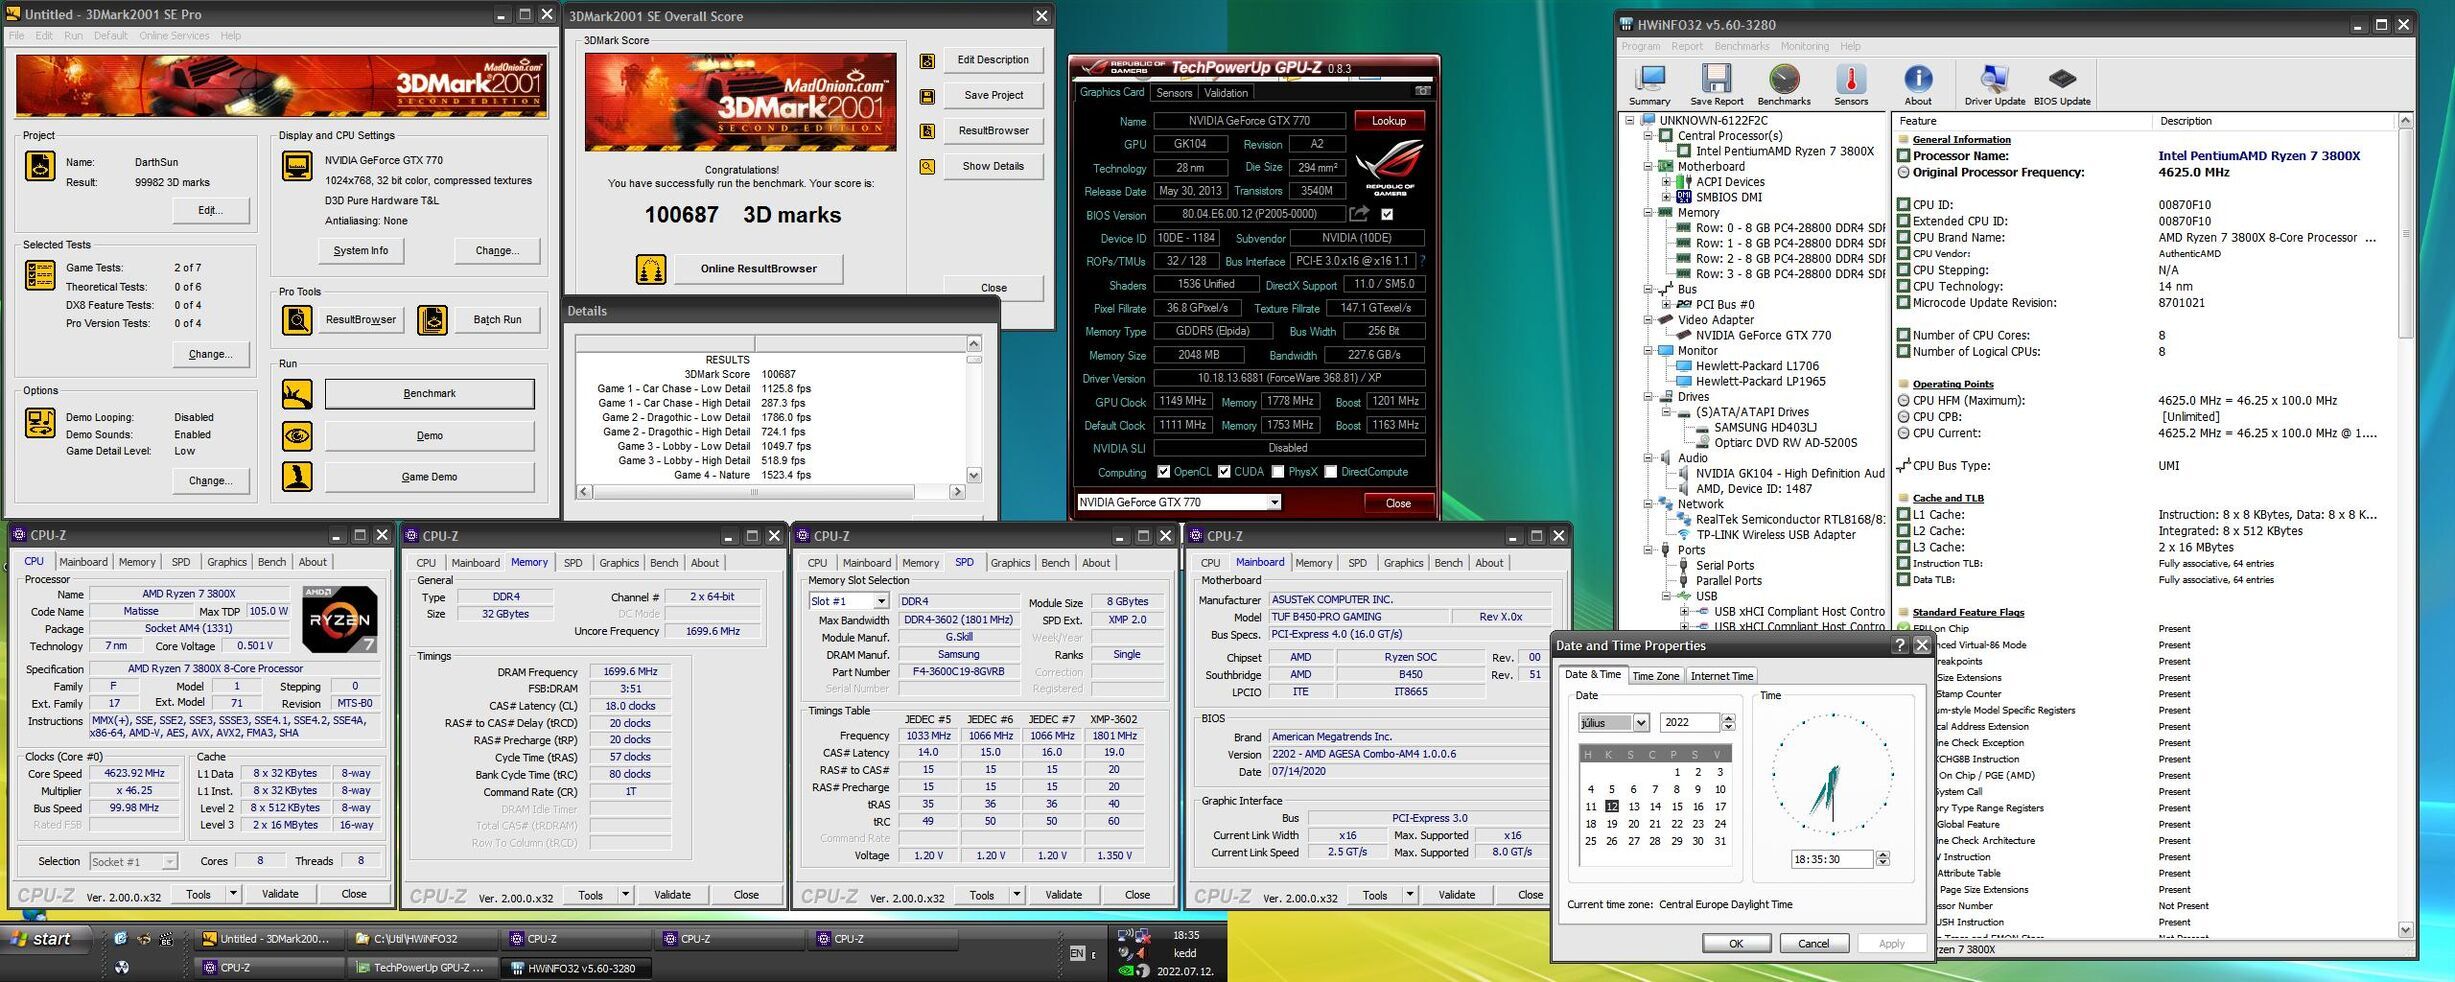Click the Project icon in 3DMark
This screenshot has width=2455, height=982.
pyautogui.click(x=40, y=166)
